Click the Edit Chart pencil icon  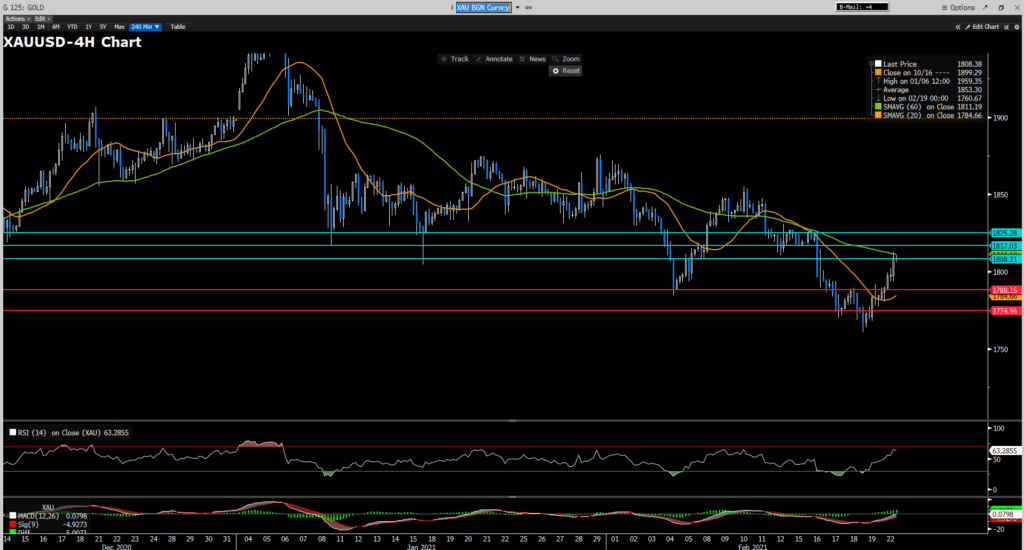[x=968, y=27]
